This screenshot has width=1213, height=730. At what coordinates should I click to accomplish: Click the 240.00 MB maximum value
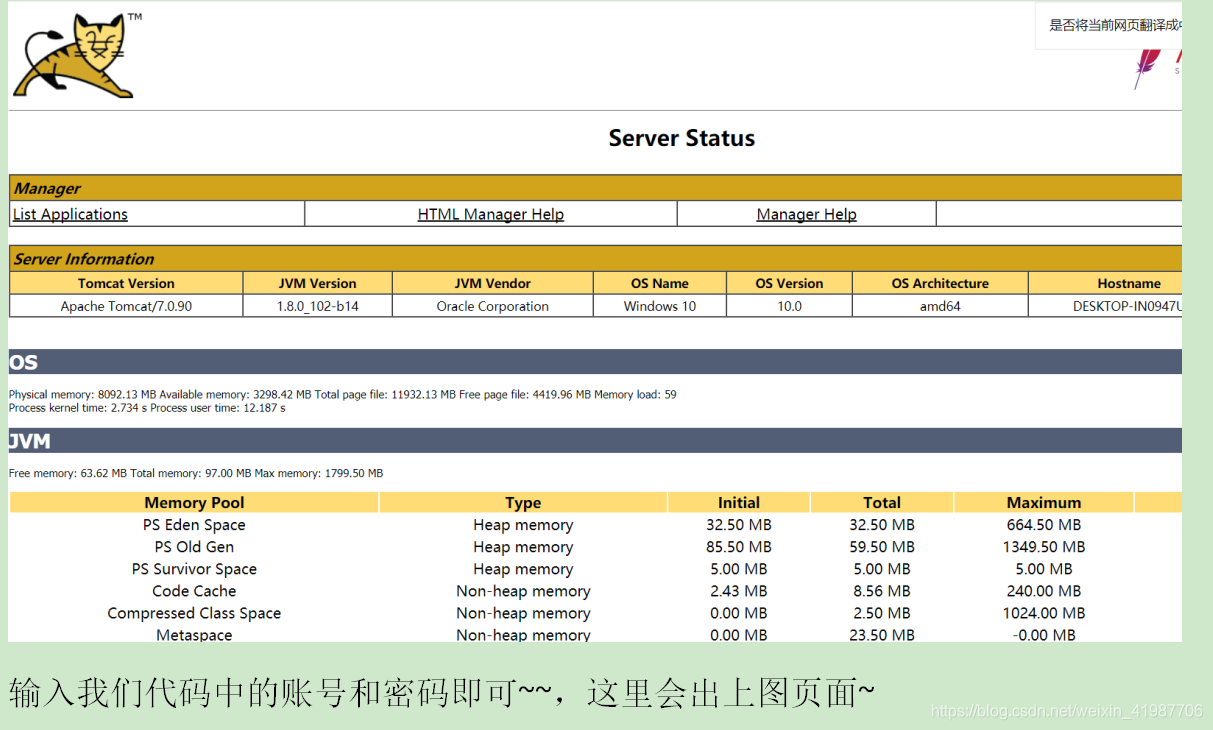[x=1044, y=591]
